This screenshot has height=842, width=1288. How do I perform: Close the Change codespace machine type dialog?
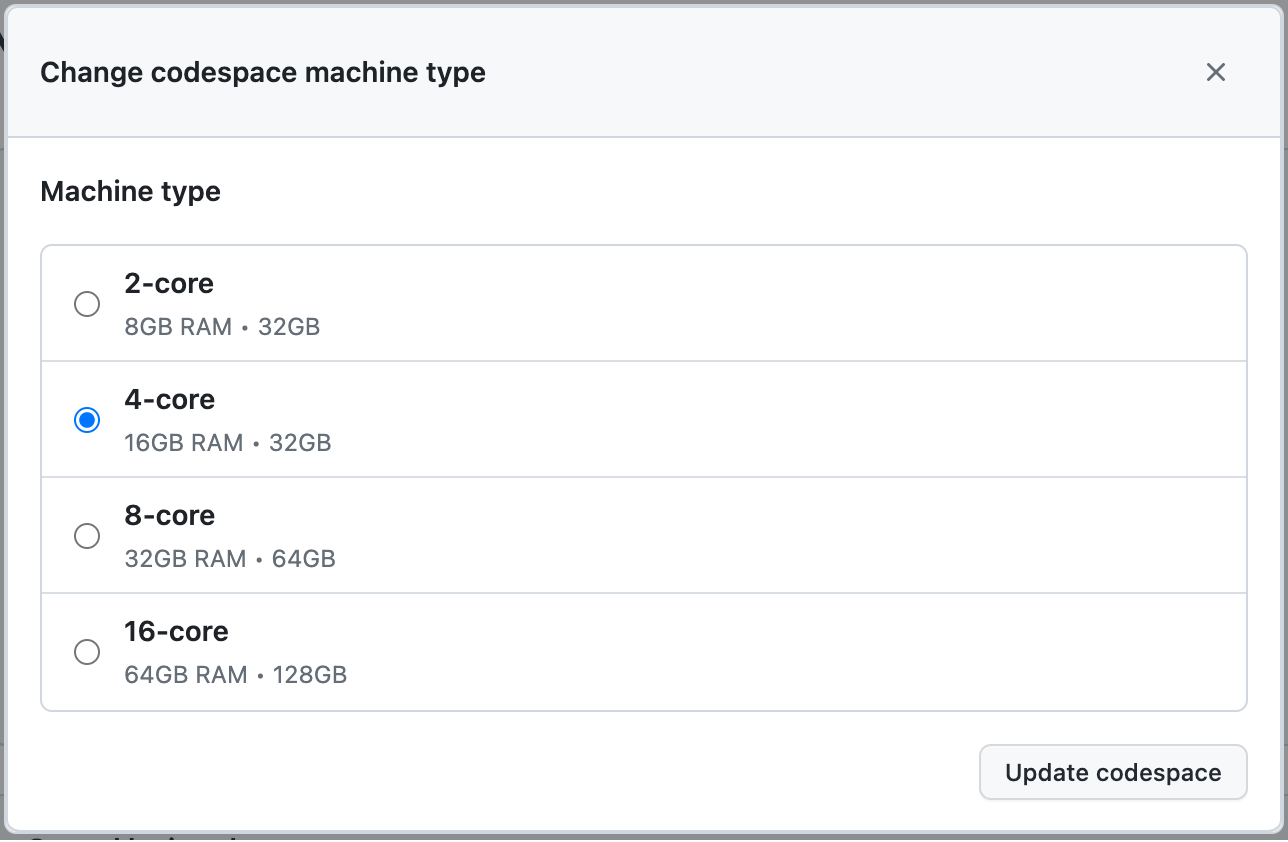[x=1216, y=72]
